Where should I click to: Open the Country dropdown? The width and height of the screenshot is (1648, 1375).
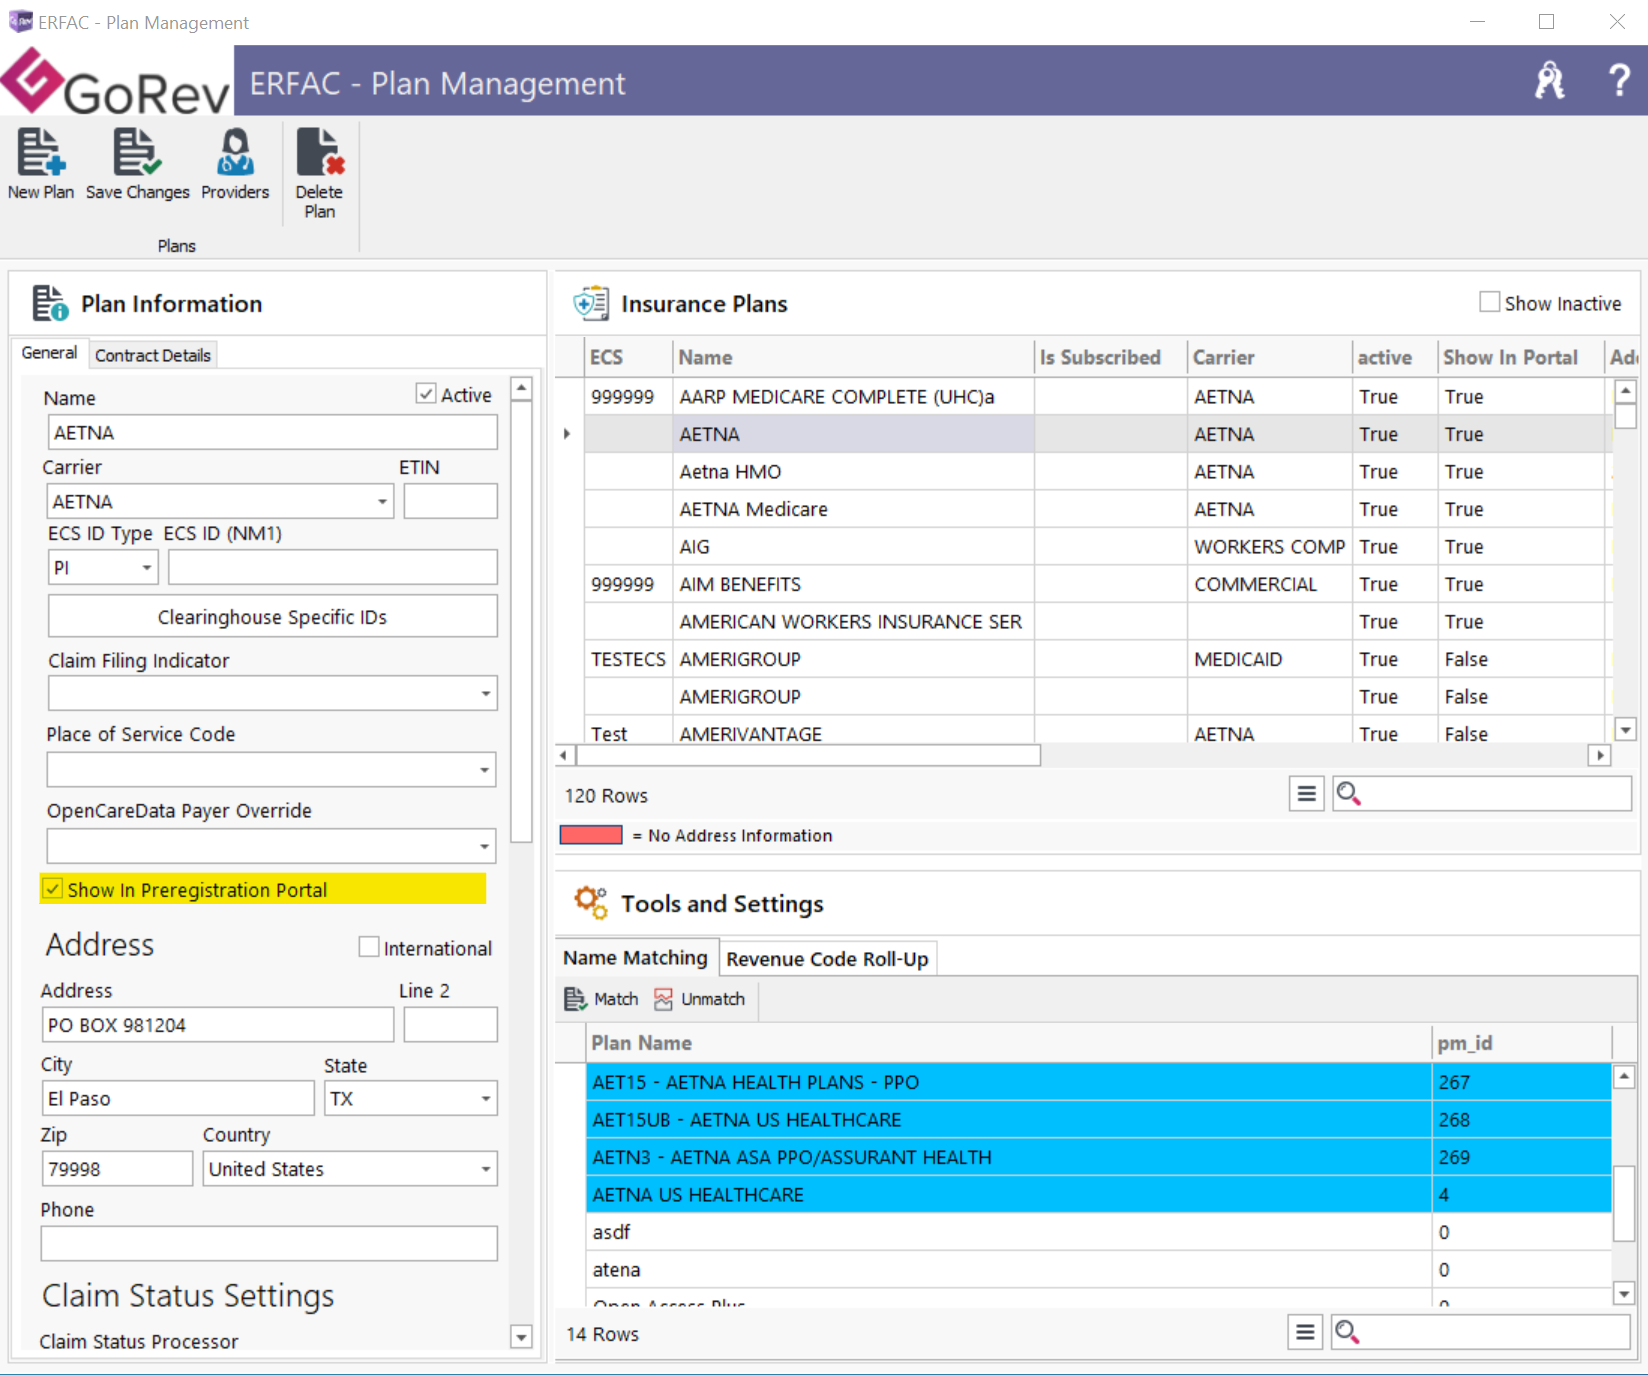[x=486, y=1168]
